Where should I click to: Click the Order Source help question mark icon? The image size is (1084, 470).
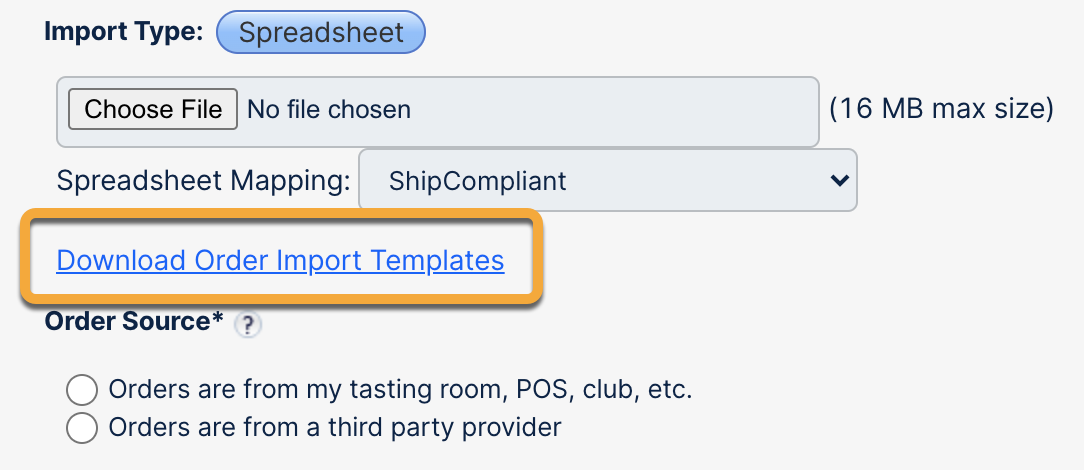pos(247,326)
